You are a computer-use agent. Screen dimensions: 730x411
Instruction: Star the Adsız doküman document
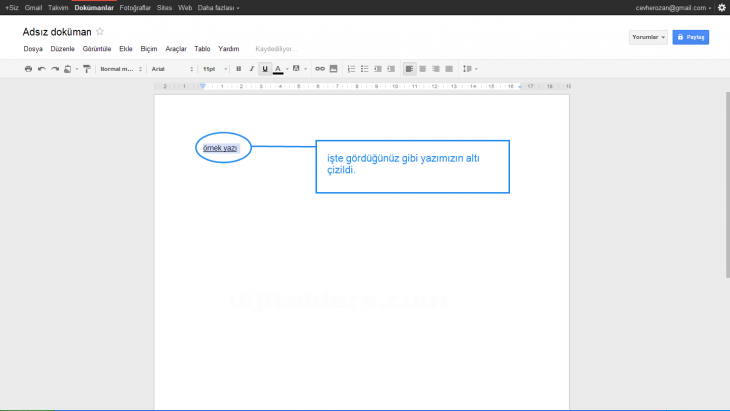(100, 32)
